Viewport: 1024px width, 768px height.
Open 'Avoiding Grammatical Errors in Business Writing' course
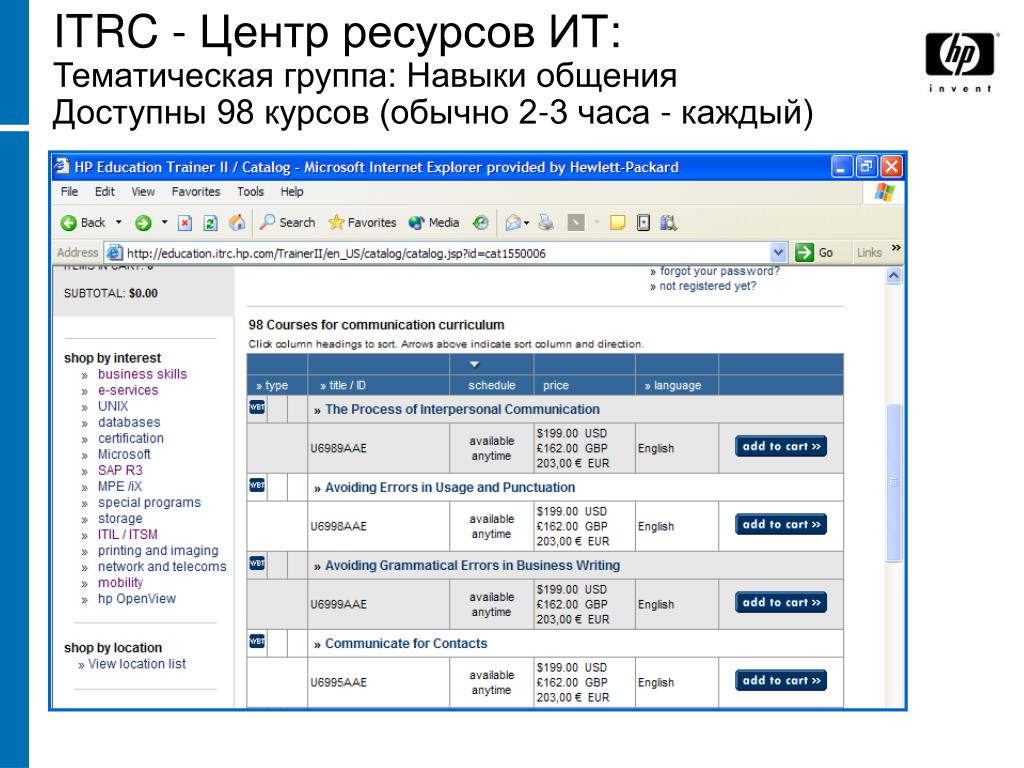473,566
